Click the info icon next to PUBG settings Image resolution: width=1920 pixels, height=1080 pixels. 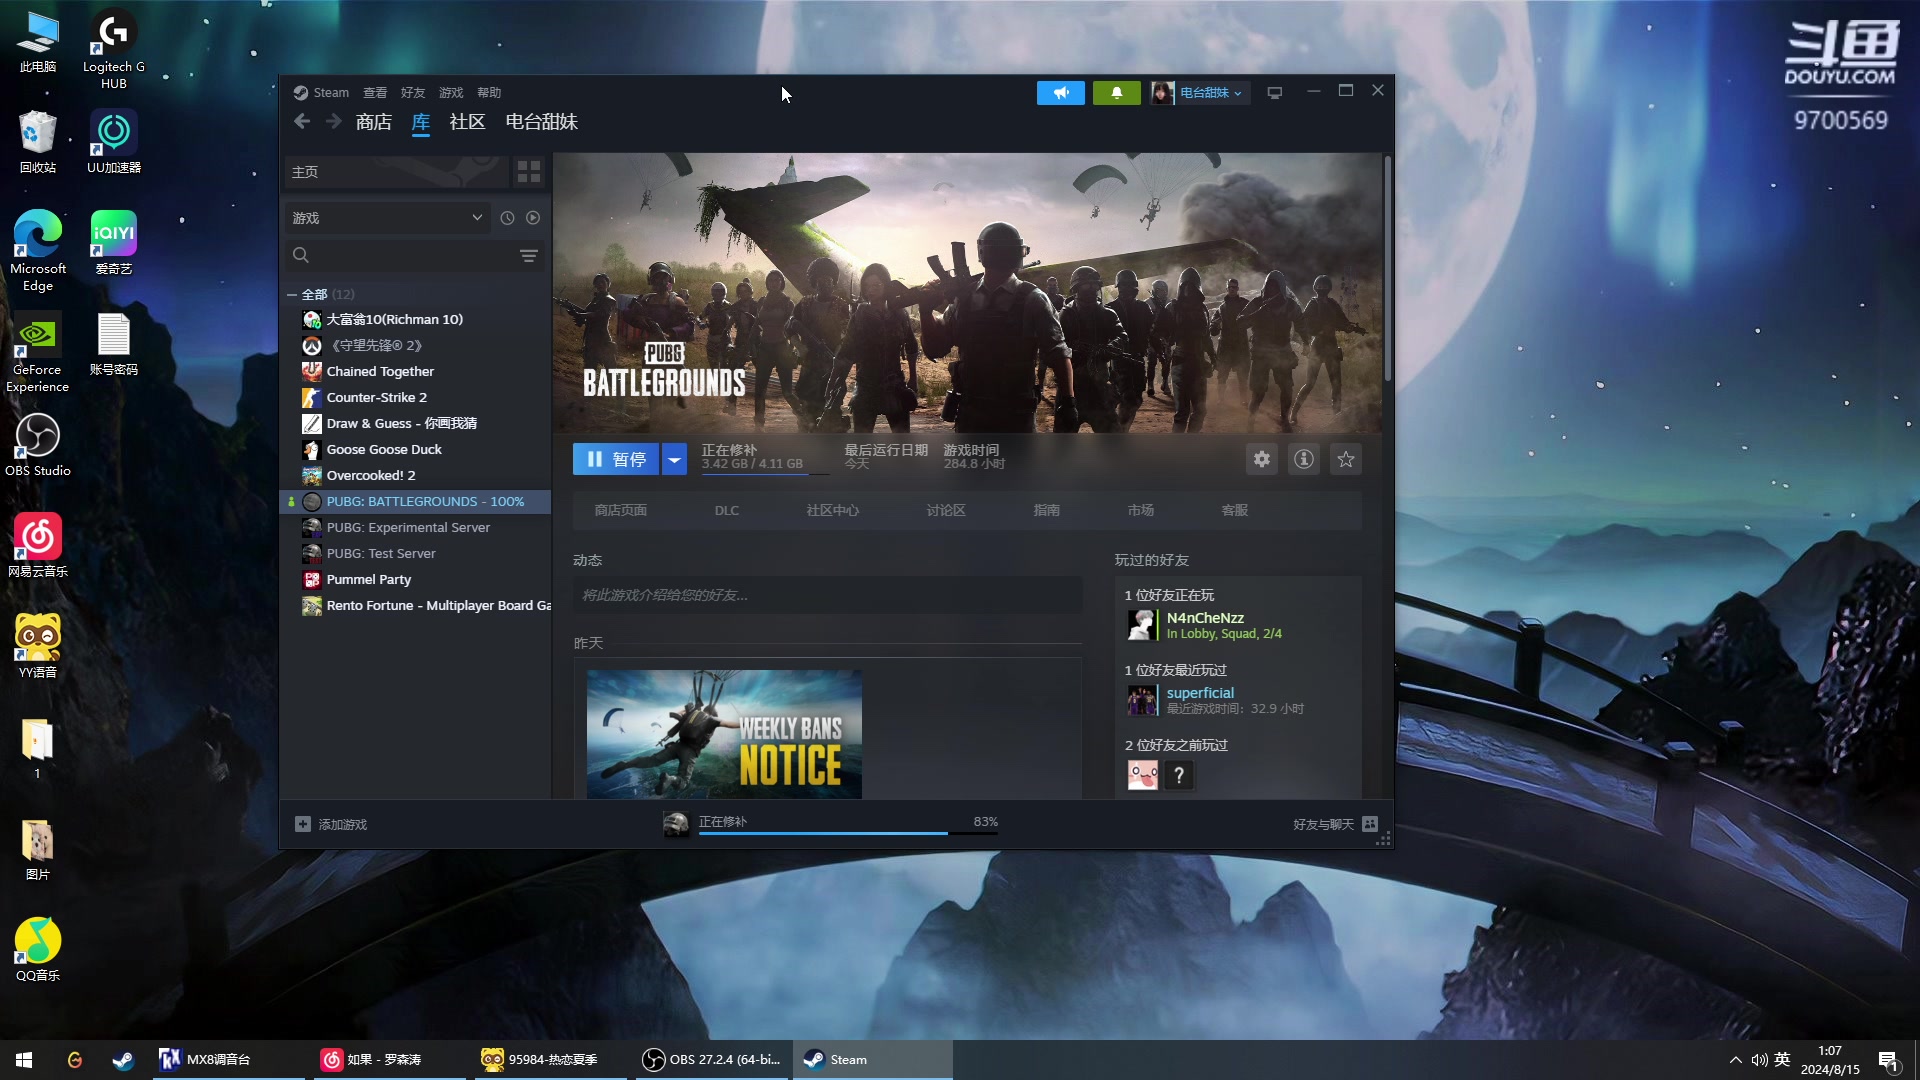(1304, 459)
